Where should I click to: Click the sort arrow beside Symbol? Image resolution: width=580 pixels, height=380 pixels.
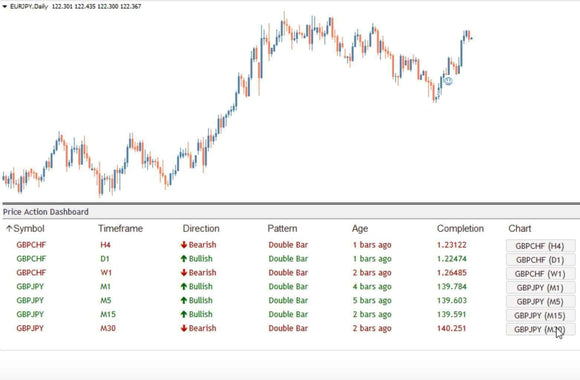(9, 229)
